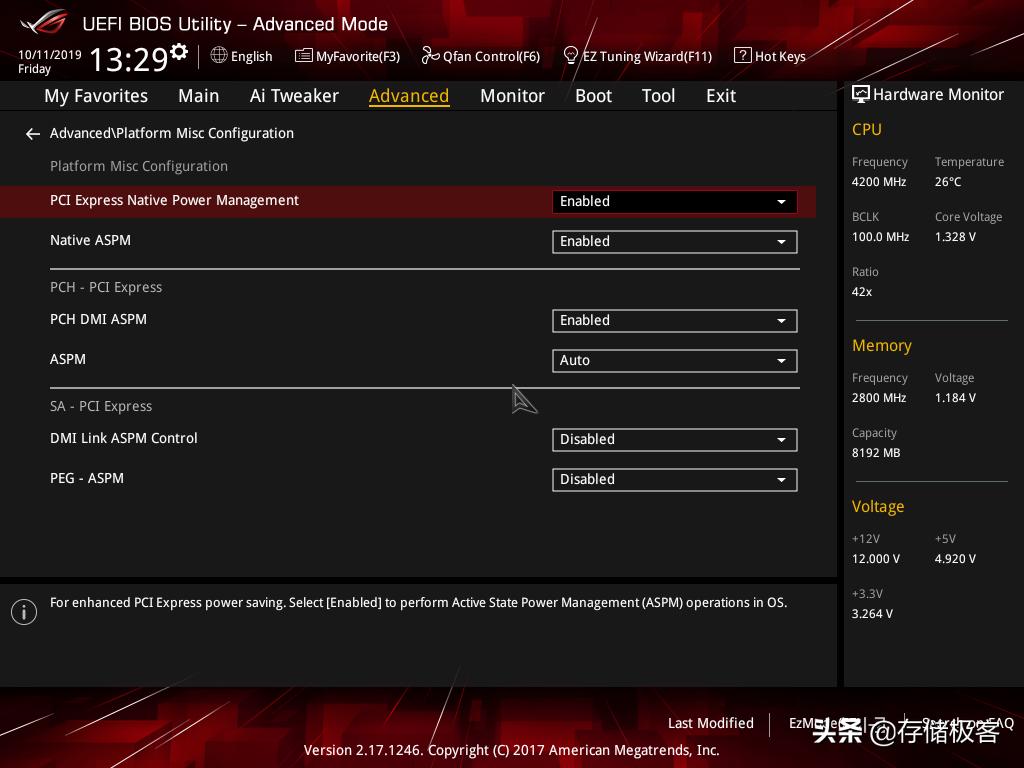The height and width of the screenshot is (768, 1024).
Task: Go to Exit tab
Action: point(721,96)
